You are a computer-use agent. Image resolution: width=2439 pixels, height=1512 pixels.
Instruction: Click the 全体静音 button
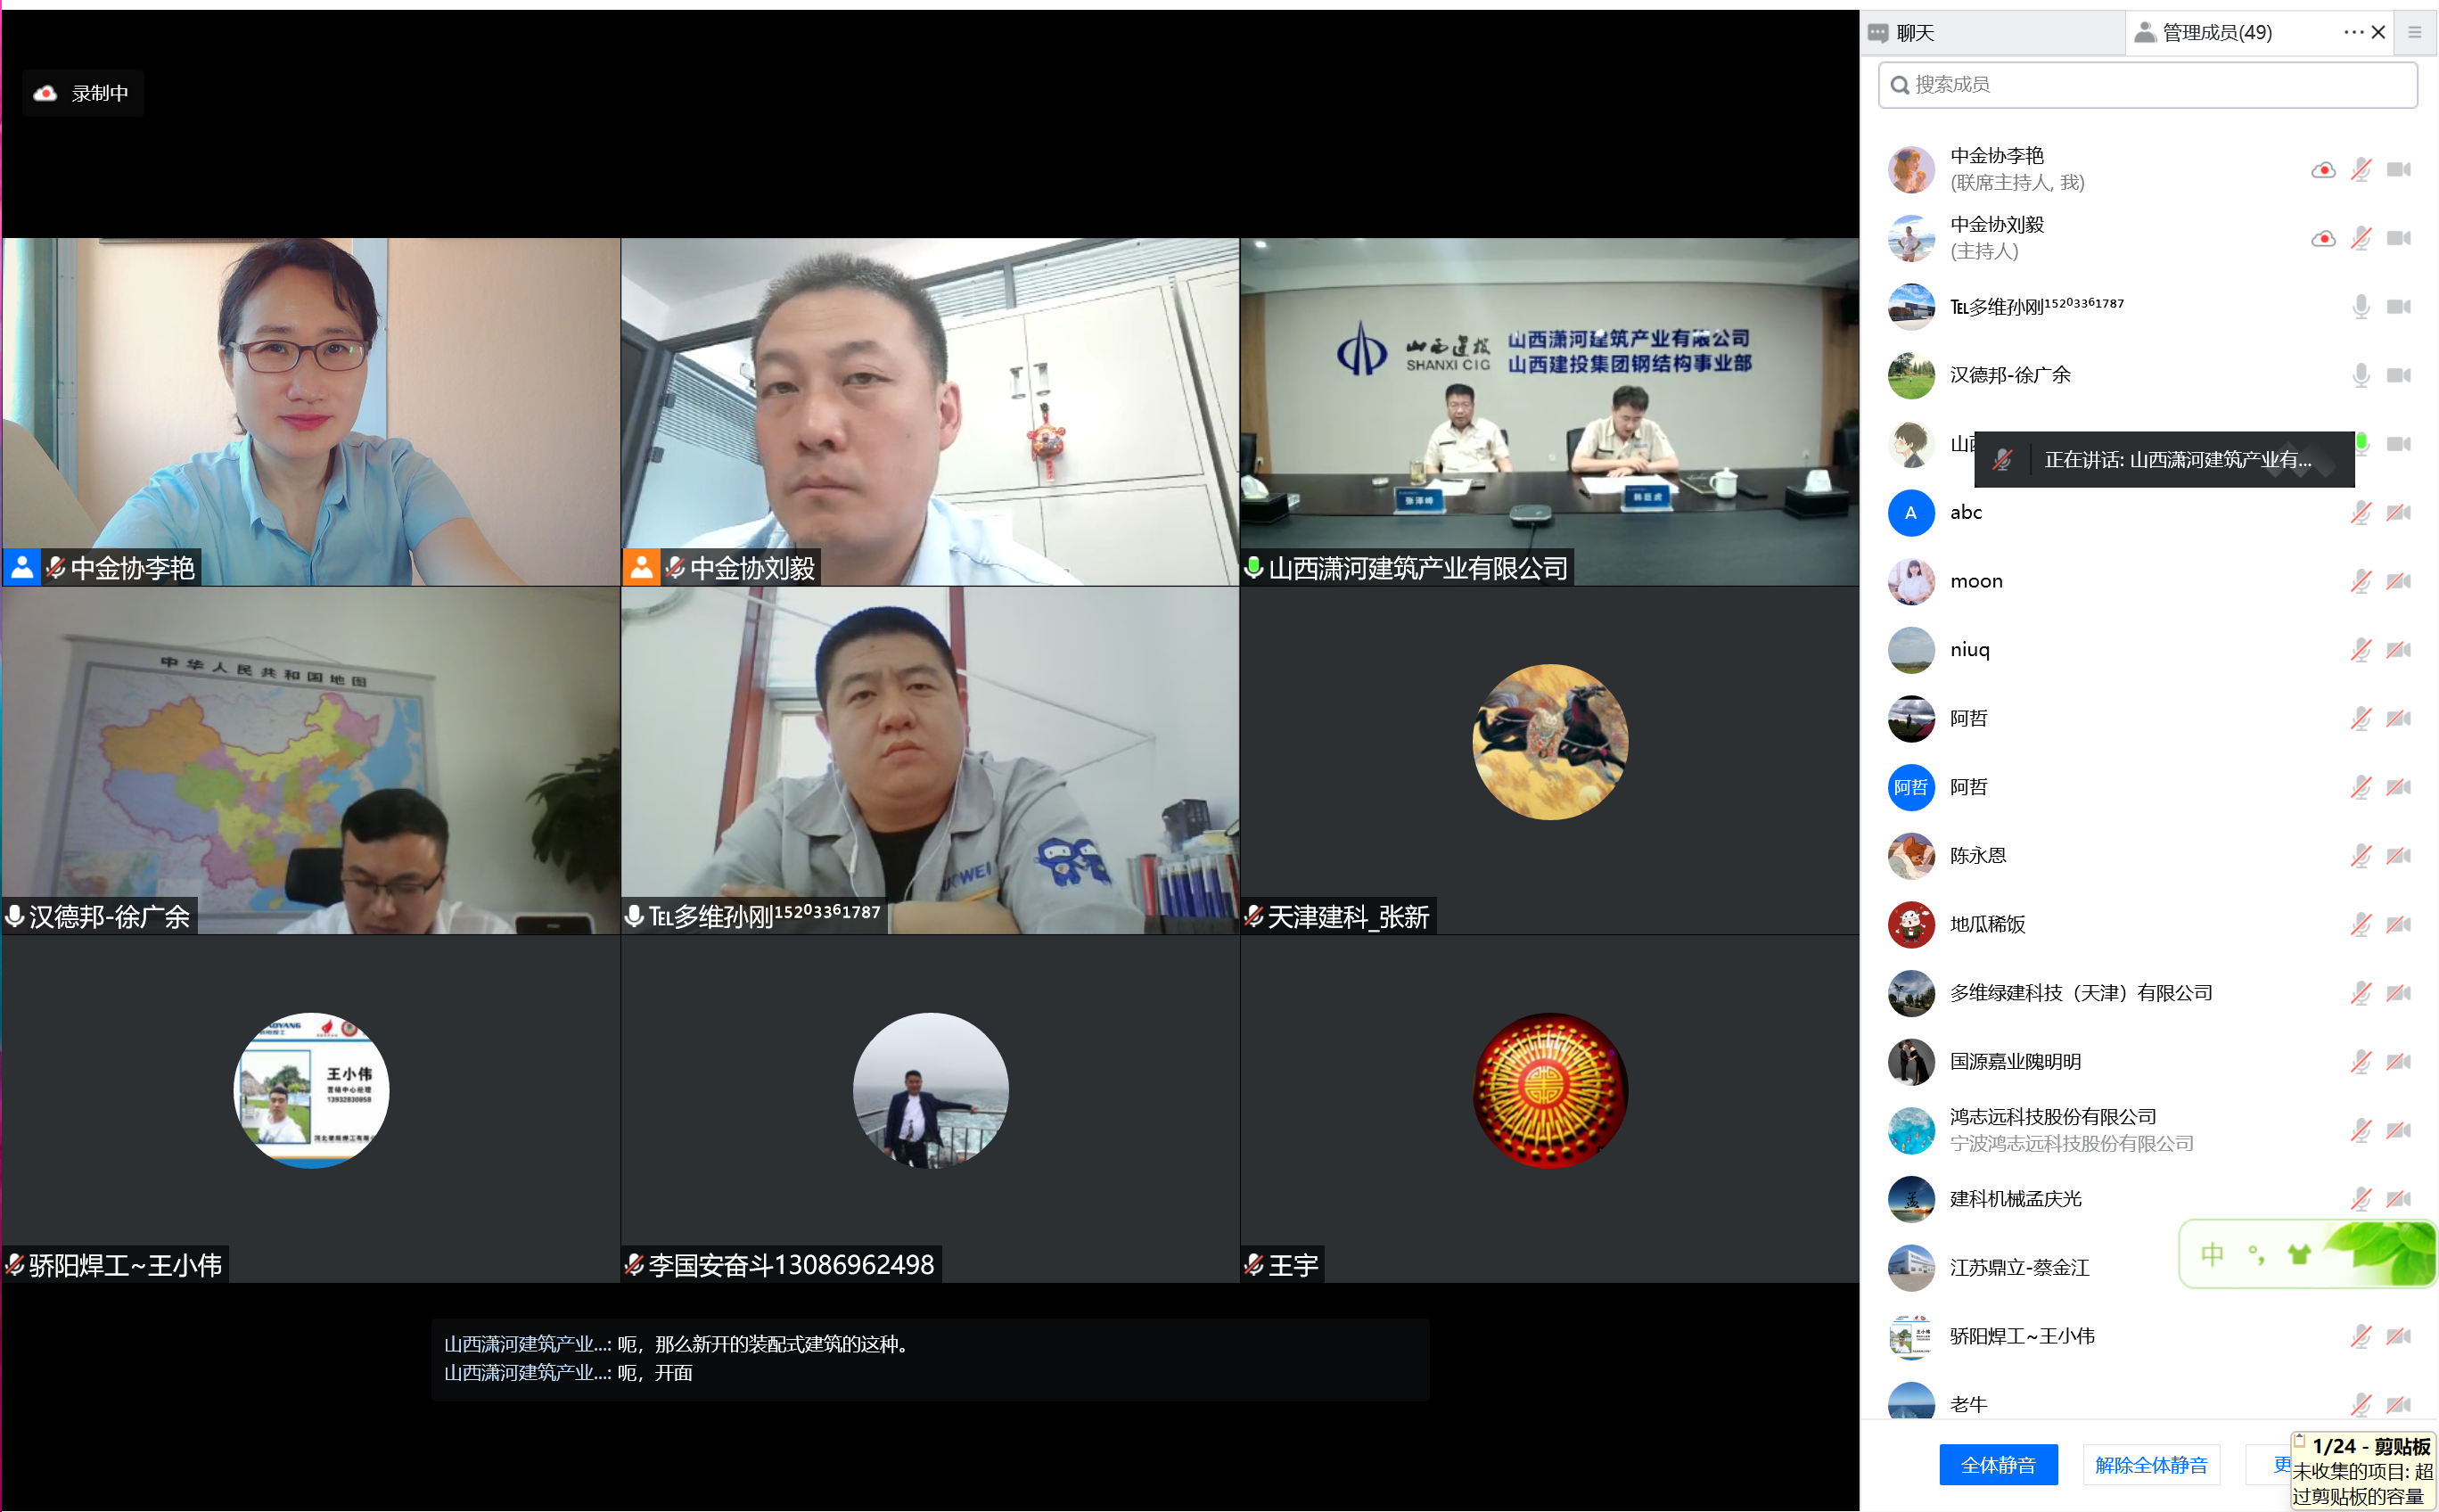1998,1465
